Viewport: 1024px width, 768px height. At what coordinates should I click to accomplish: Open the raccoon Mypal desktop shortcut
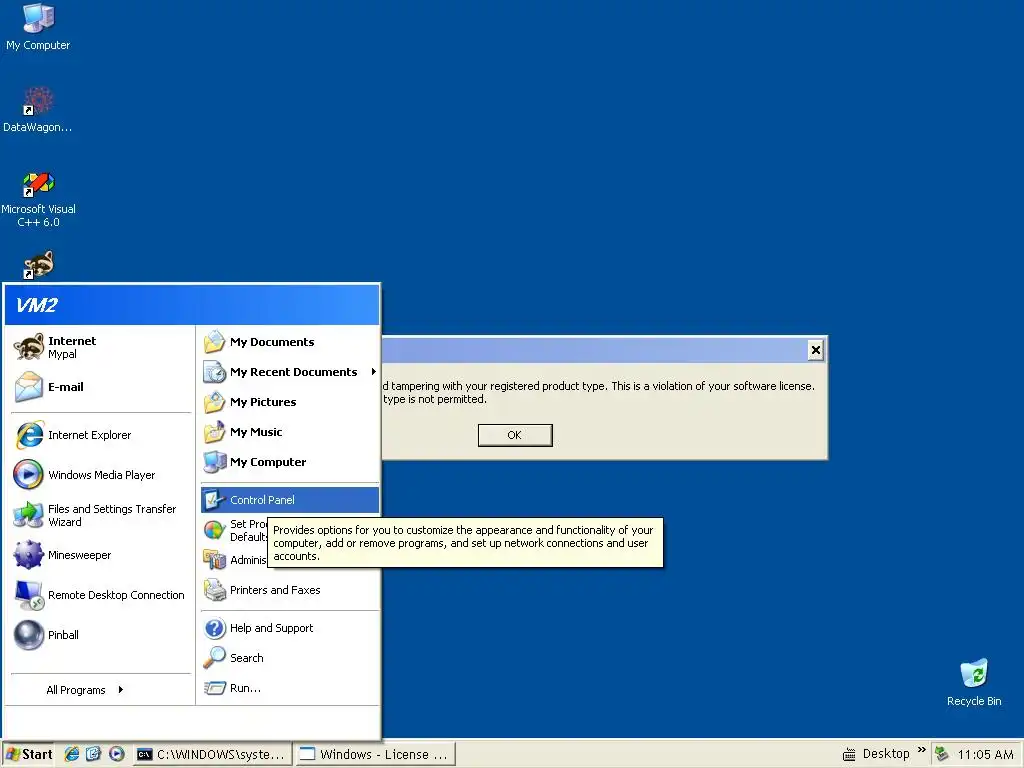tap(38, 264)
